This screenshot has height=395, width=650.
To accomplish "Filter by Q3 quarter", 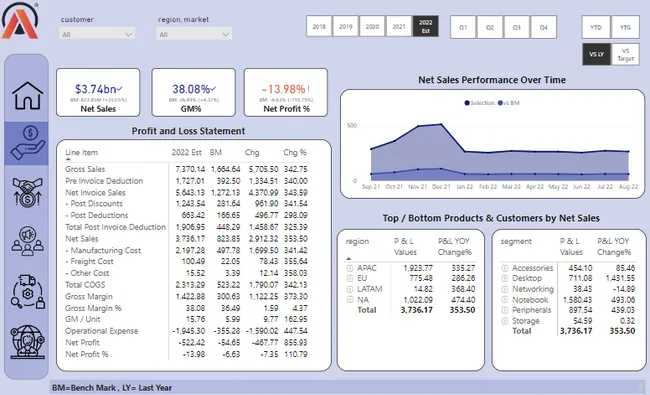I will 517,27.
